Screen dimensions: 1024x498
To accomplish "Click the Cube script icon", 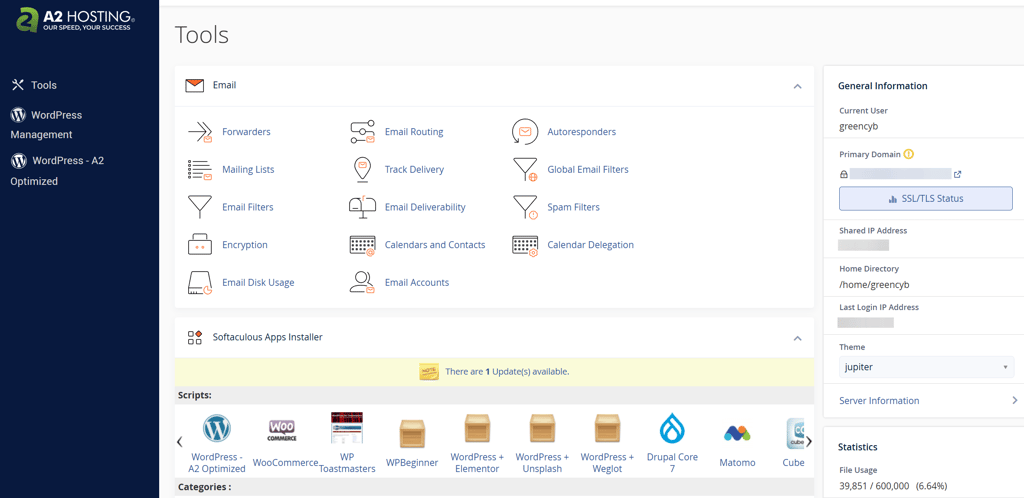I will click(x=795, y=433).
